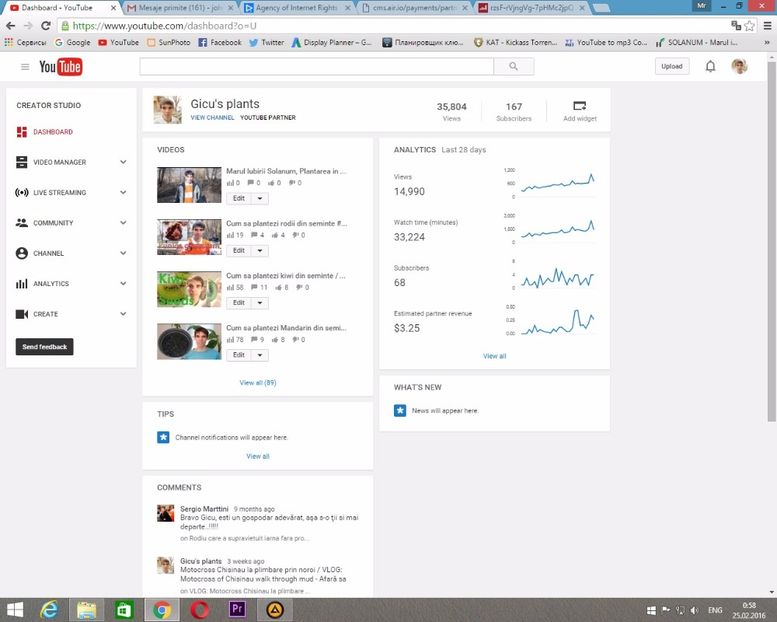Viewport: 777px width, 622px height.
Task: Click View all under Analytics
Action: (x=495, y=356)
